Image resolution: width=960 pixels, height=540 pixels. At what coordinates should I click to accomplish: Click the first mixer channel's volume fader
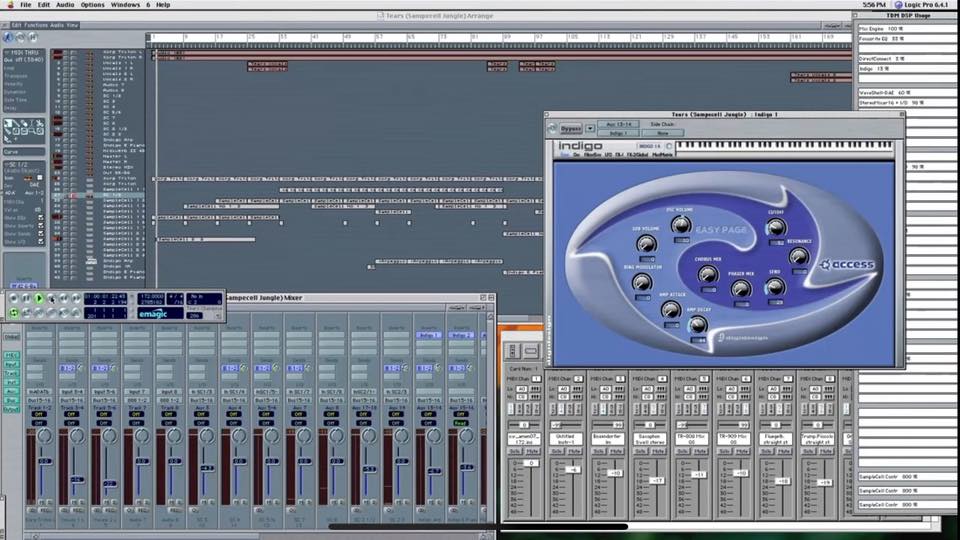point(43,463)
